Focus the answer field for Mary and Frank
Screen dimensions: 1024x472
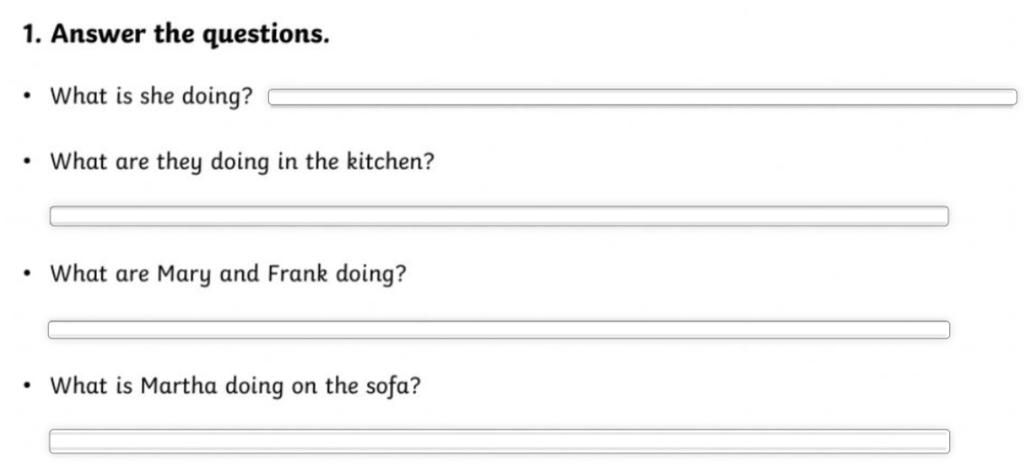(499, 330)
